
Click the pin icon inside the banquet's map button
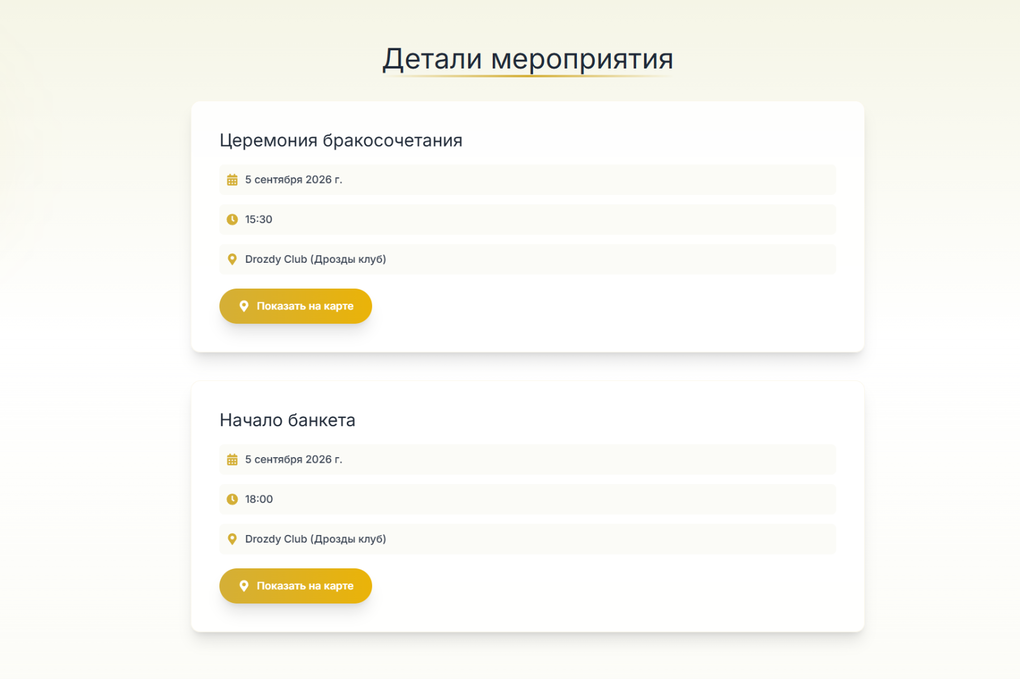(x=243, y=586)
